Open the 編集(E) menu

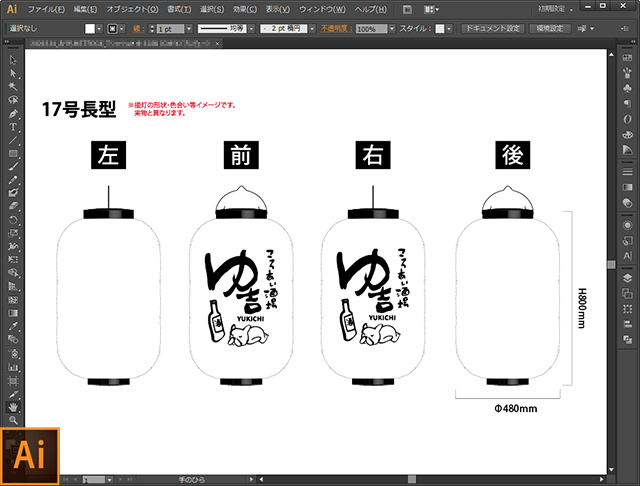(x=85, y=9)
